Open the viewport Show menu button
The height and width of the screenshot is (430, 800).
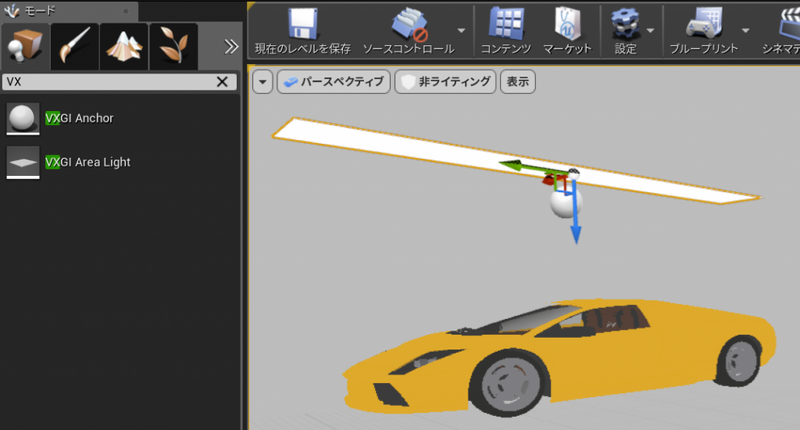tap(518, 82)
